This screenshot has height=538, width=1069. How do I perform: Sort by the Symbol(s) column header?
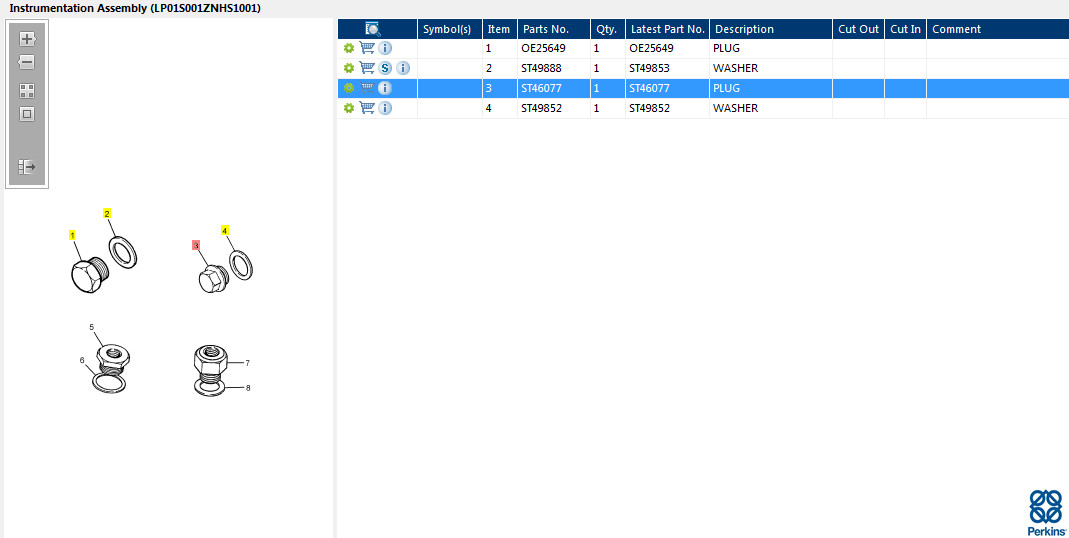click(450, 29)
